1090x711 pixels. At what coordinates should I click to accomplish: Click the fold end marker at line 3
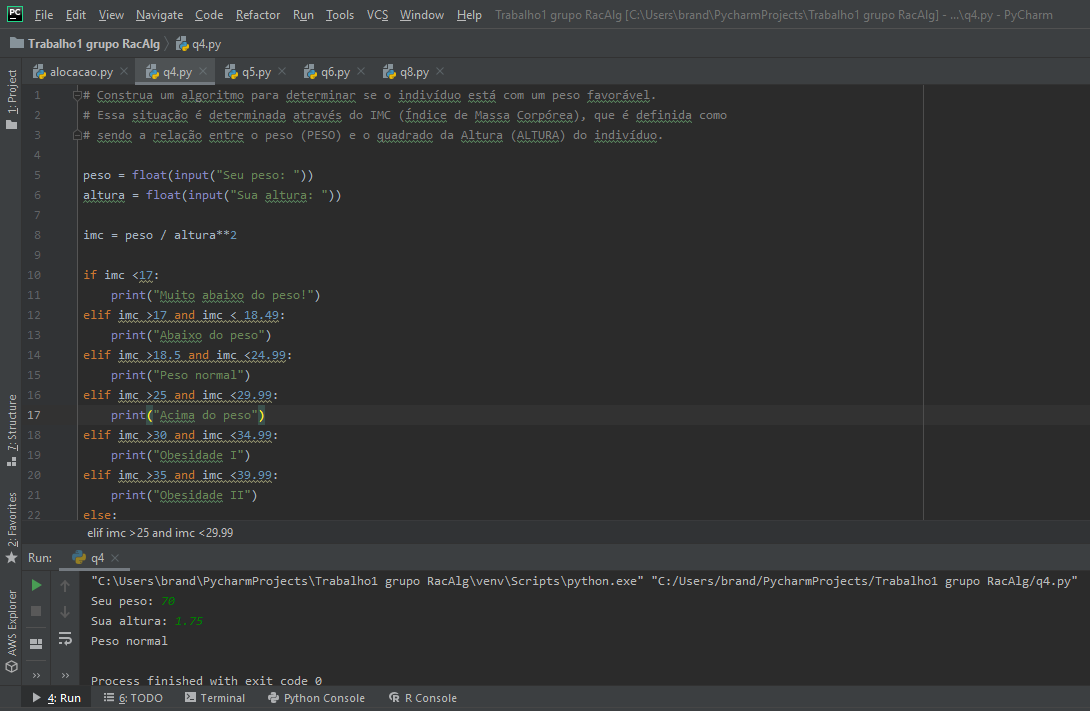tap(77, 136)
